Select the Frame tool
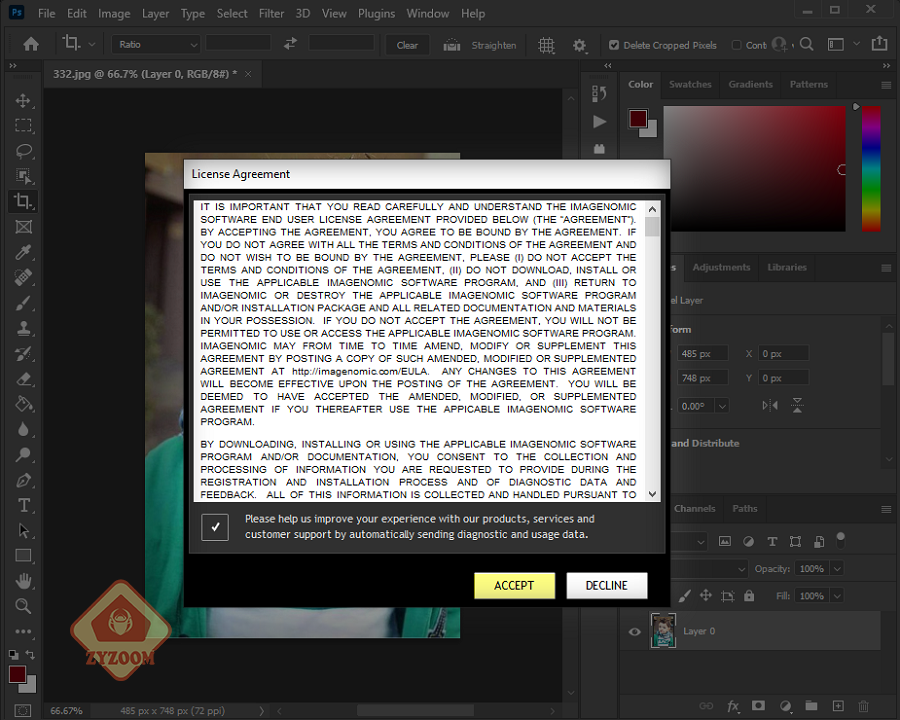This screenshot has width=900, height=720. point(23,227)
